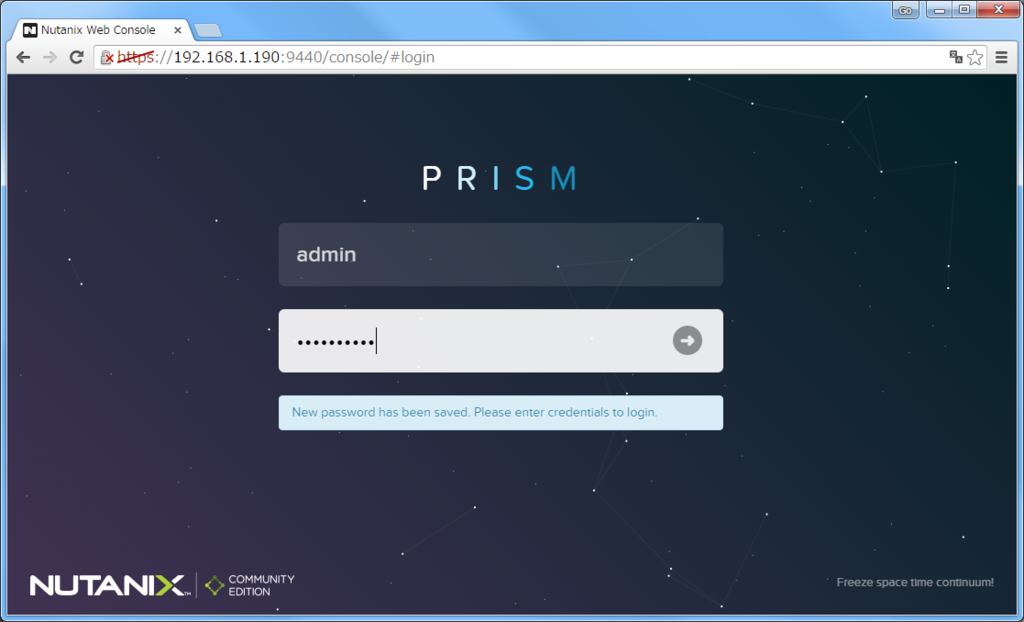Click the insecure HTTPS lock icon
This screenshot has width=1024, height=622.
106,57
